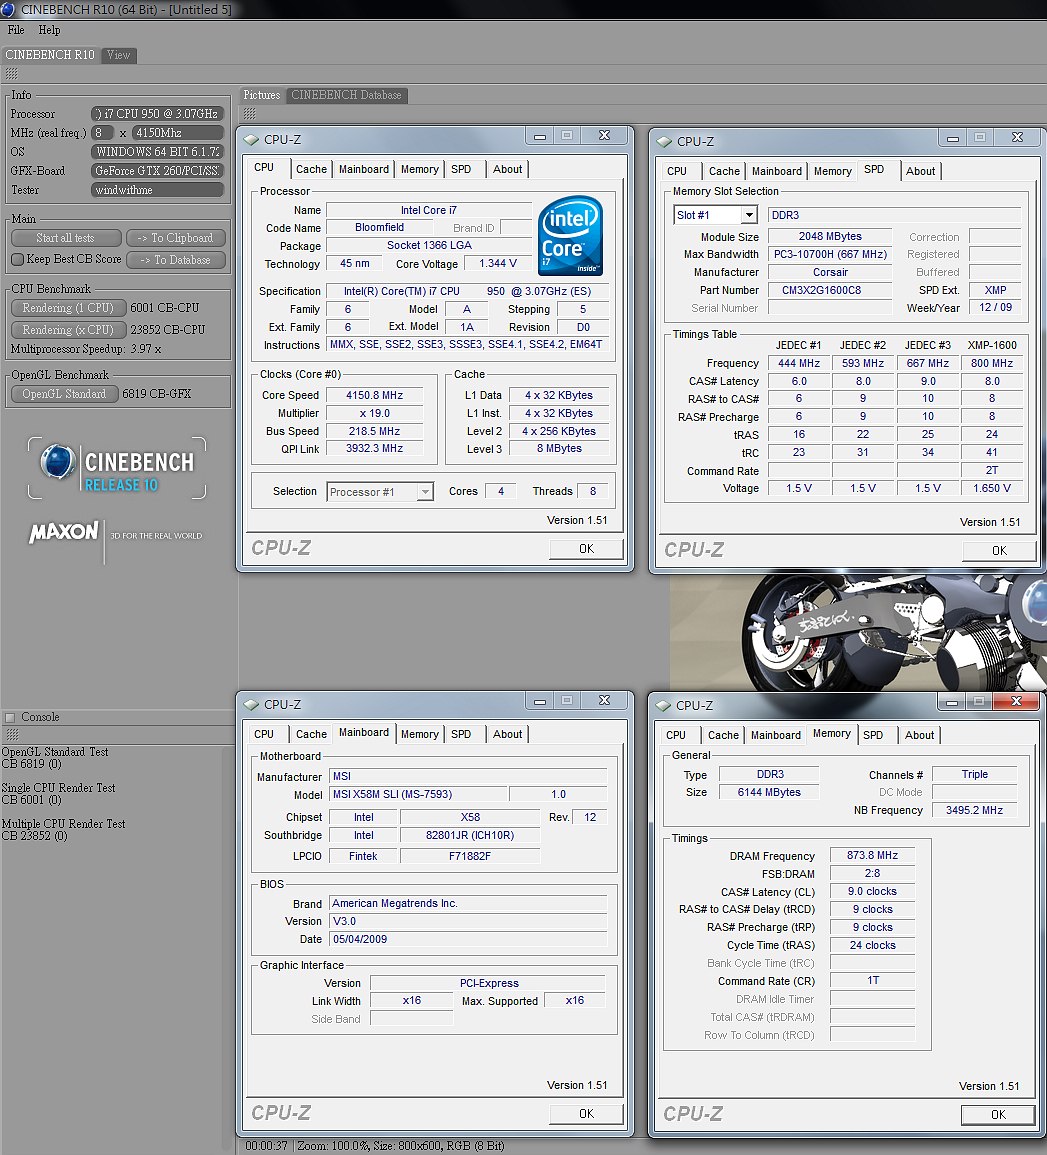This screenshot has height=1155, width=1047.
Task: Click the GFX-Board field with GeForce GTX 260
Action: (158, 171)
